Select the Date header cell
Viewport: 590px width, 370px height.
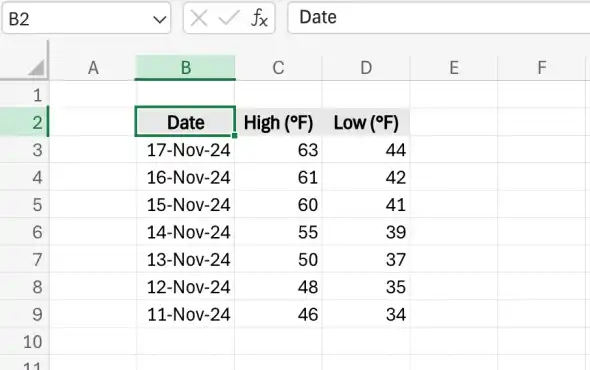[185, 122]
